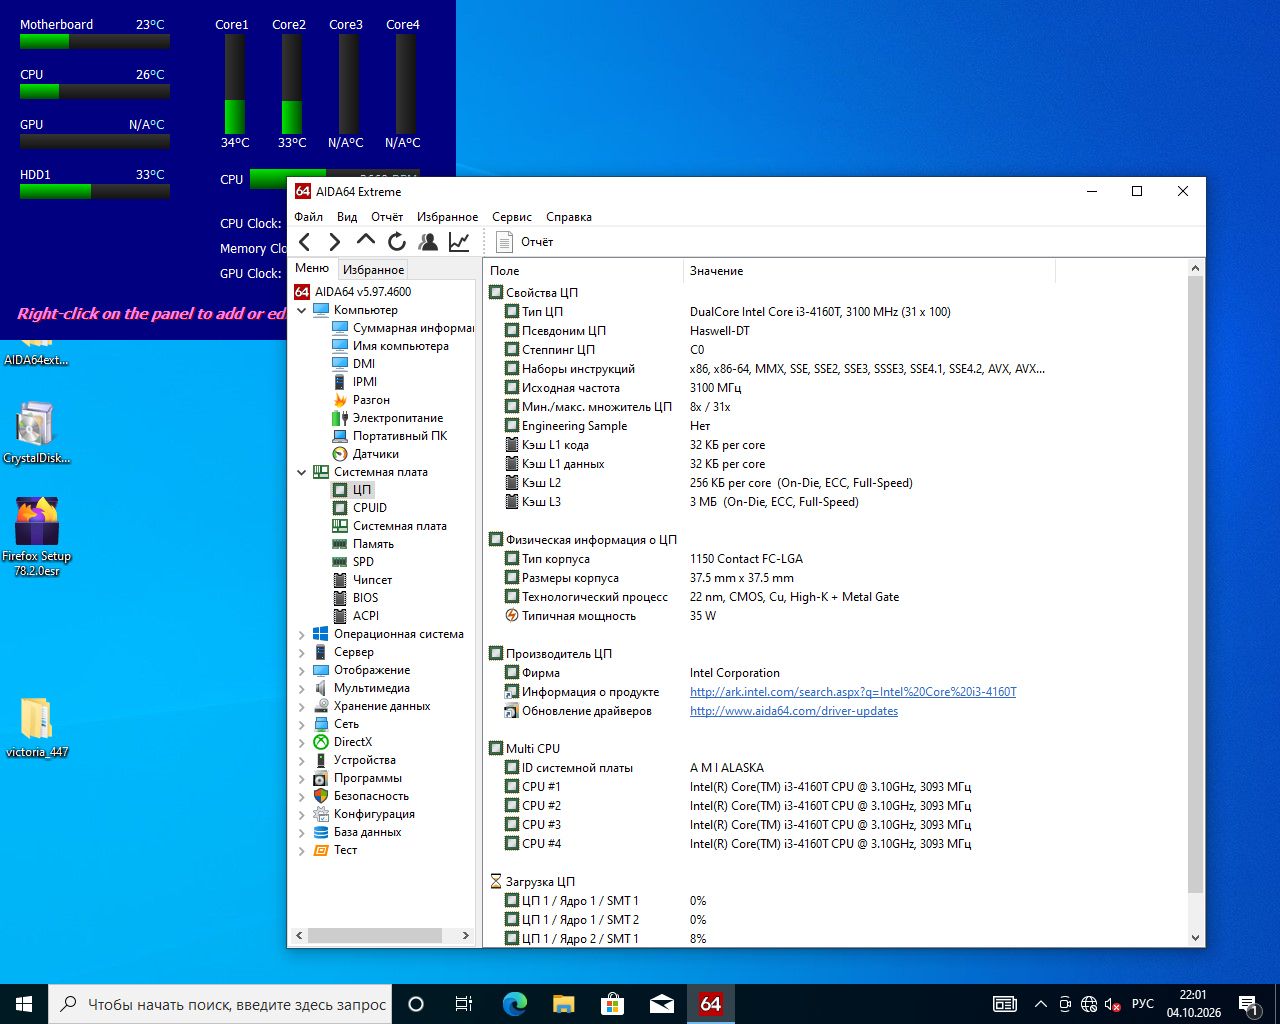Image resolution: width=1280 pixels, height=1024 pixels.
Task: Open the victoria_447 folder on desktop
Action: pos(37,728)
